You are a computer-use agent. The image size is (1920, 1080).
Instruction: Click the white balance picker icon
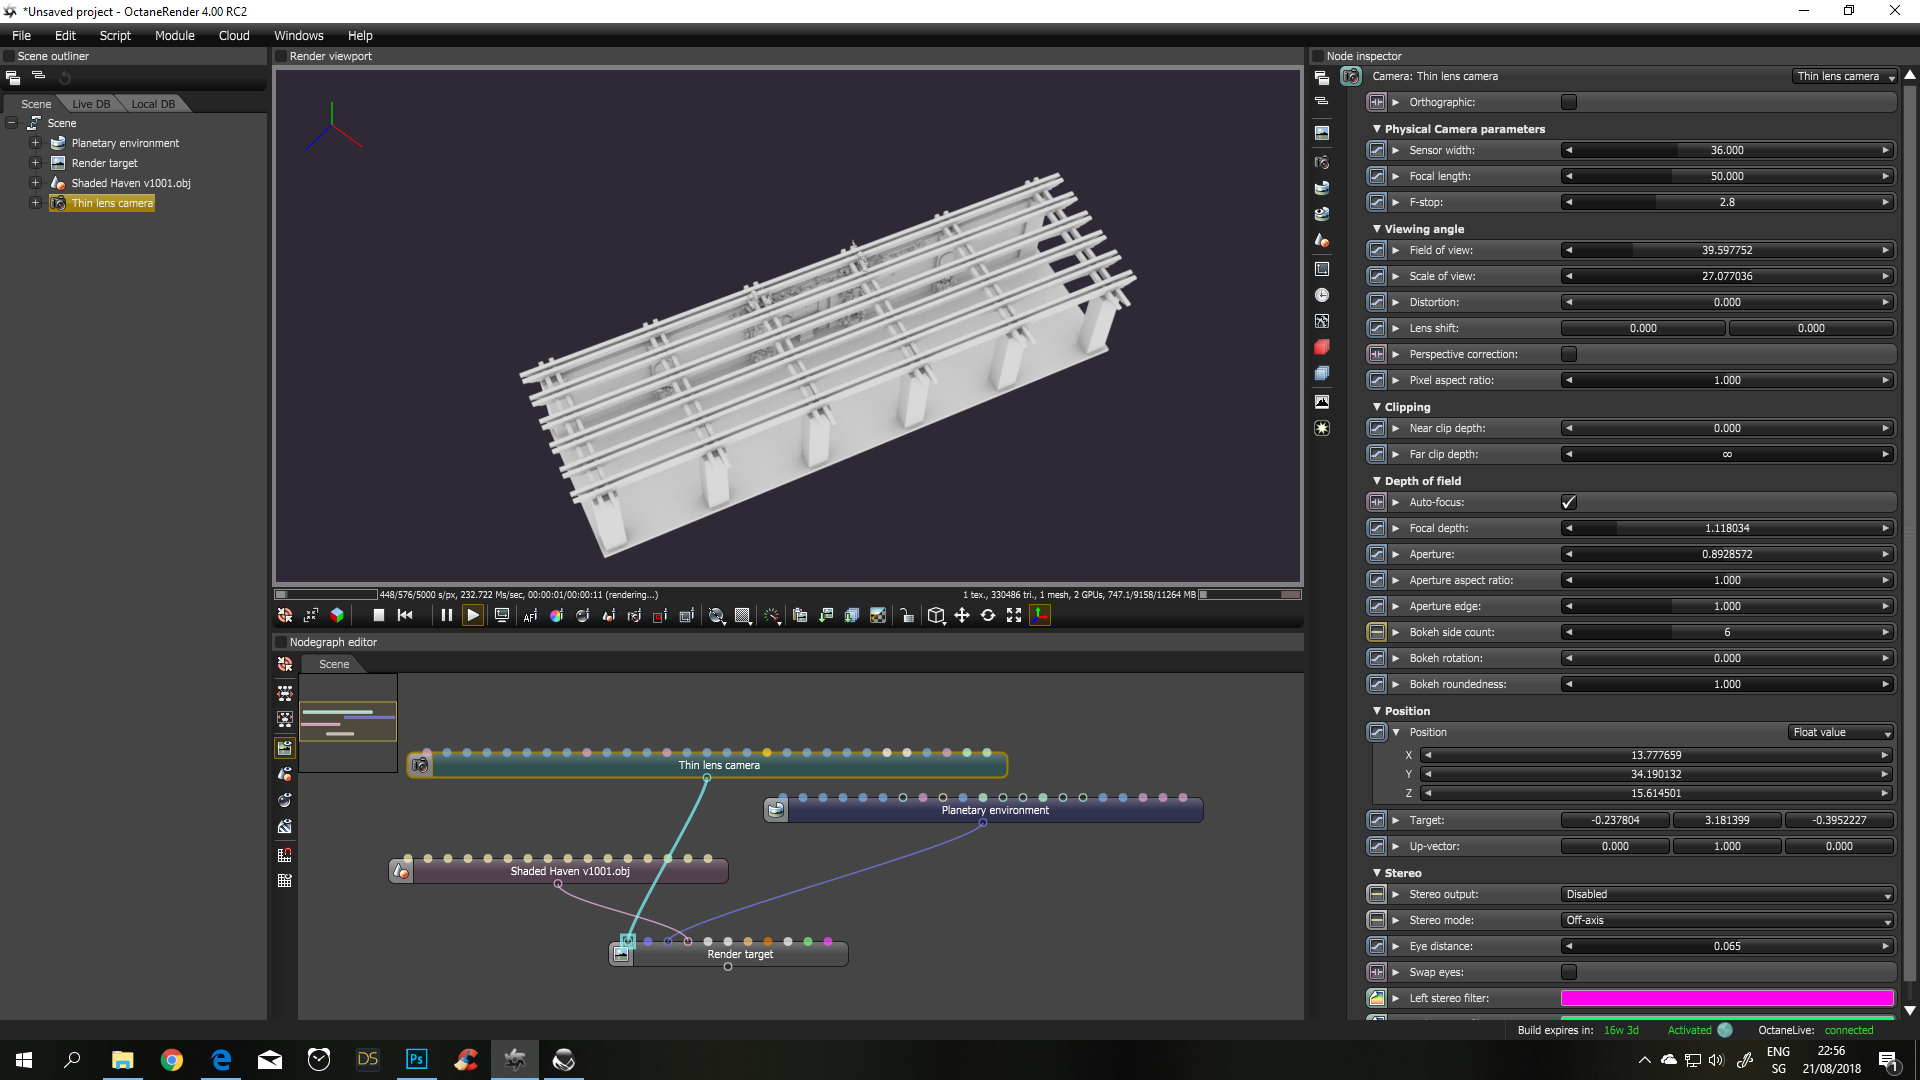pos(556,616)
